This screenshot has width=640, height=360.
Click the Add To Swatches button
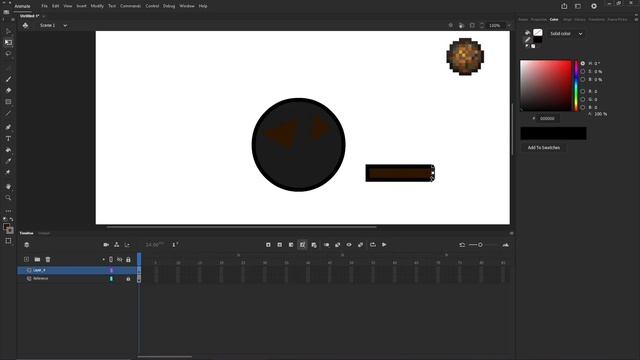(x=543, y=147)
